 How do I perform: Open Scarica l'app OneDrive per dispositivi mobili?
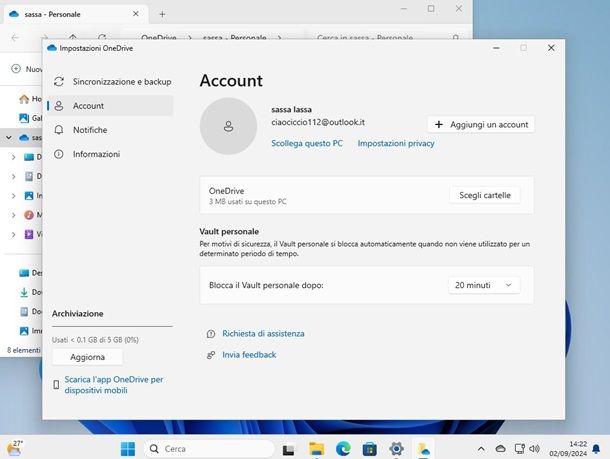[114, 385]
